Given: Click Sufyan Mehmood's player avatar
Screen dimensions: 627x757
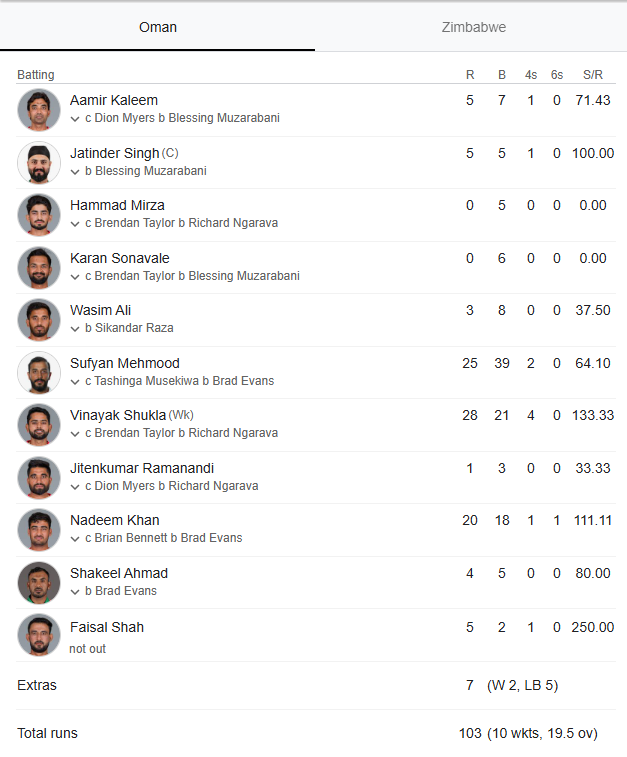Looking at the screenshot, I should tap(39, 372).
